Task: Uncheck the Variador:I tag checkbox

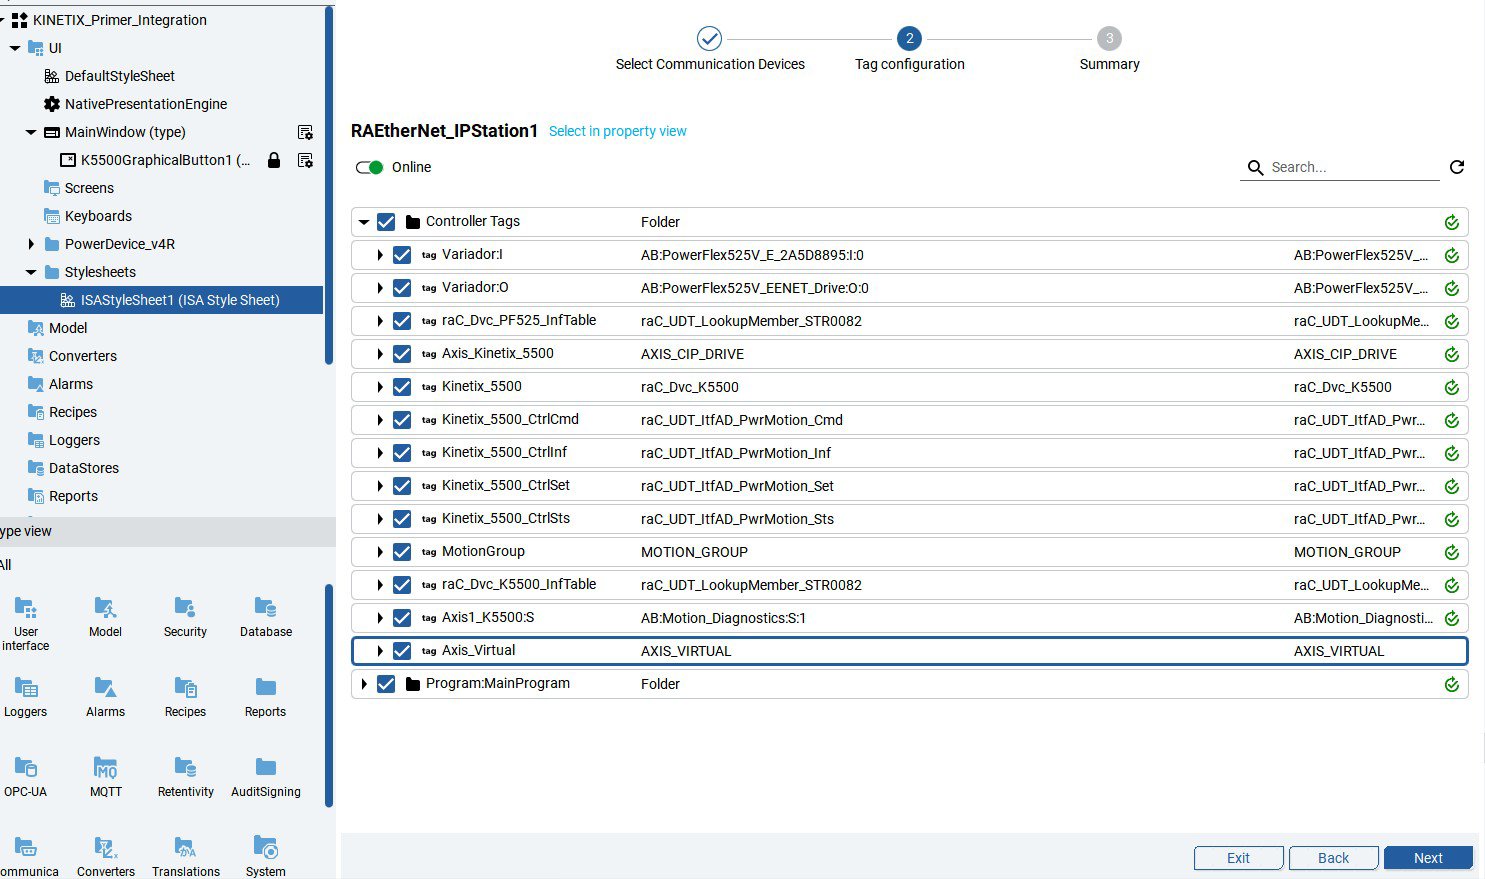Action: [x=402, y=255]
